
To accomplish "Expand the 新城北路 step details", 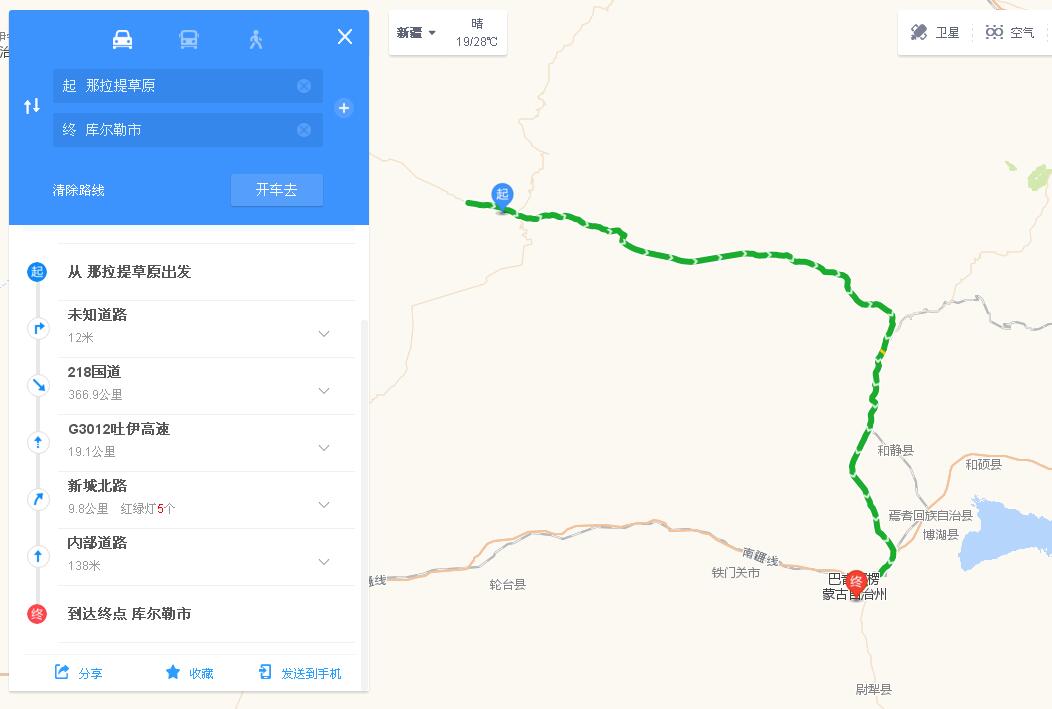I will click(x=324, y=504).
